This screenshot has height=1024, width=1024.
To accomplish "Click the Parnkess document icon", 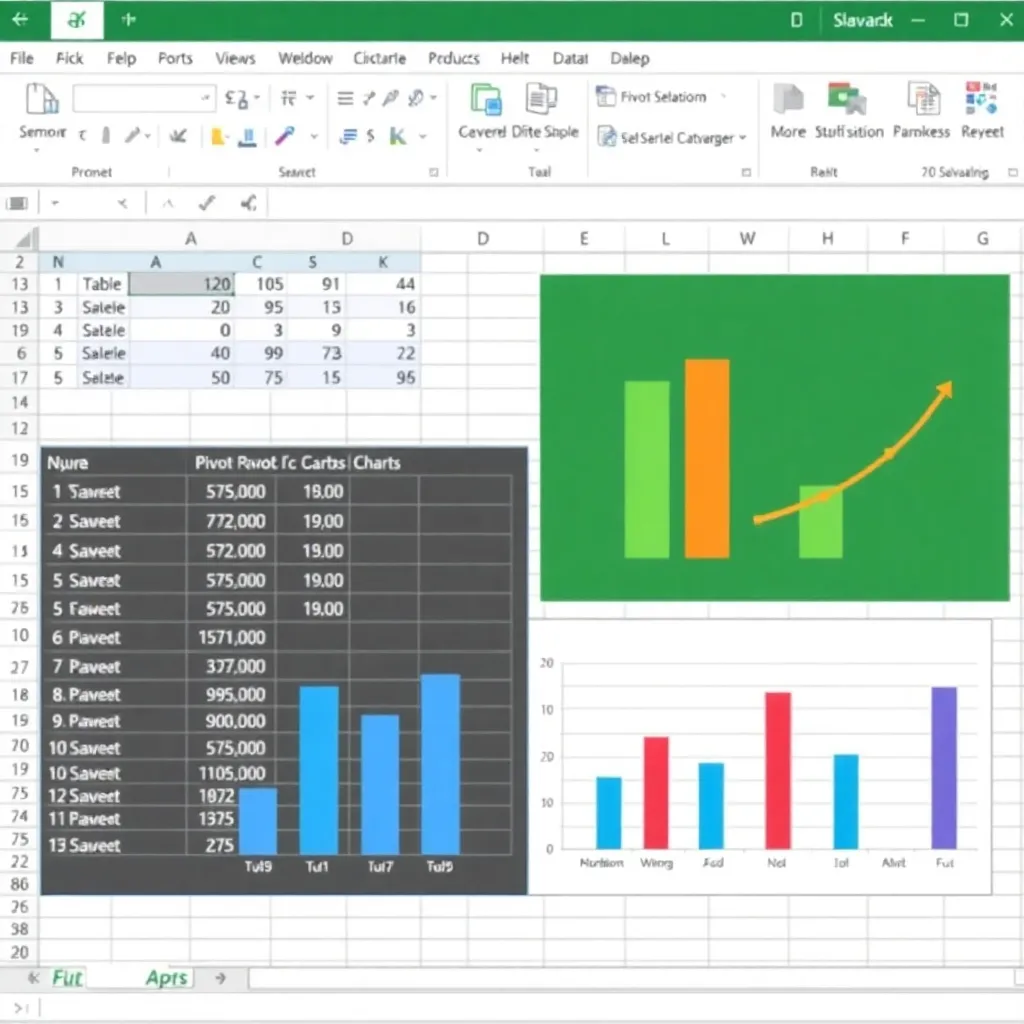I will pos(922,100).
